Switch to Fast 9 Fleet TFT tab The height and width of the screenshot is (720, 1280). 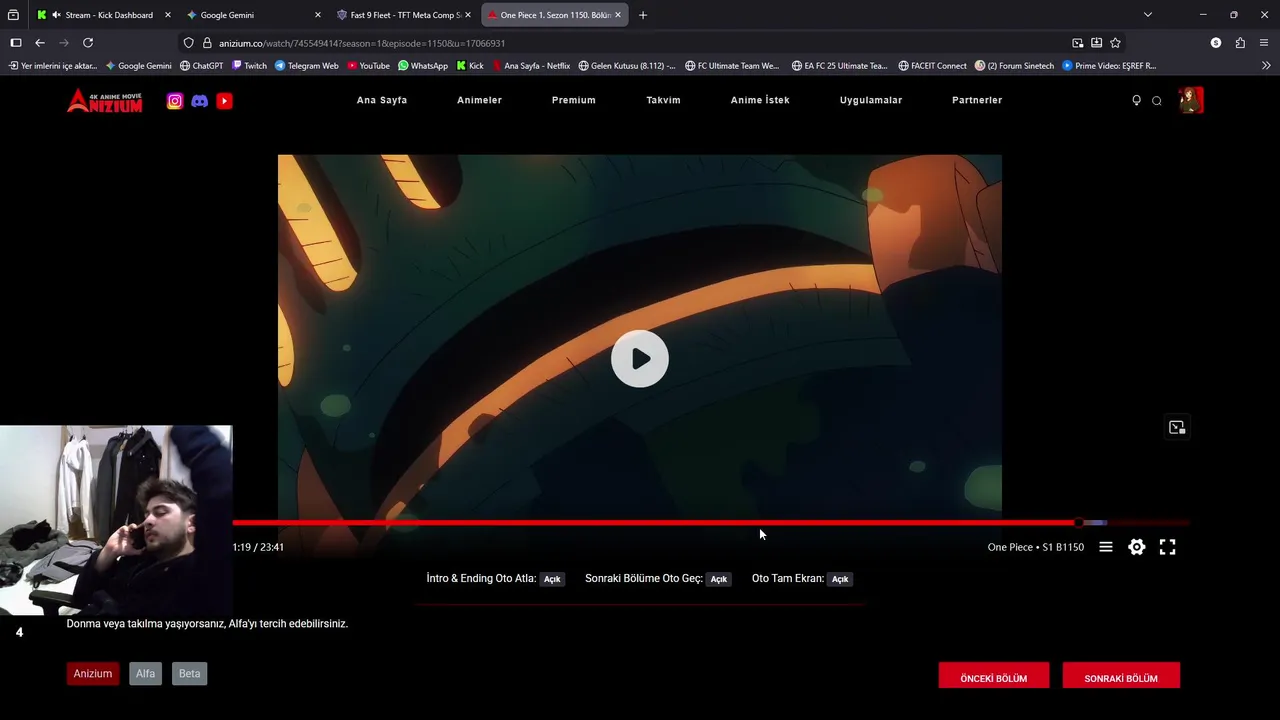coord(405,15)
